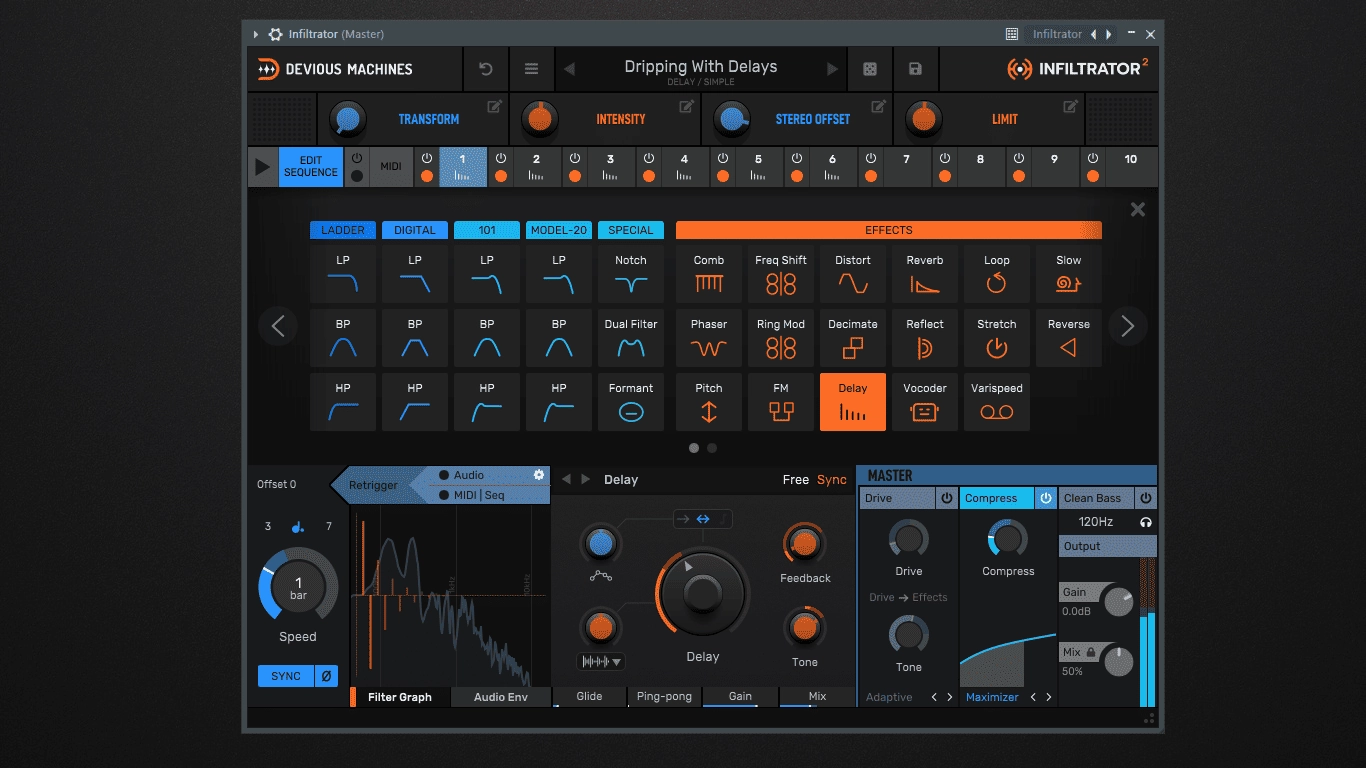Select Free delay mode
The height and width of the screenshot is (768, 1366).
(x=796, y=480)
